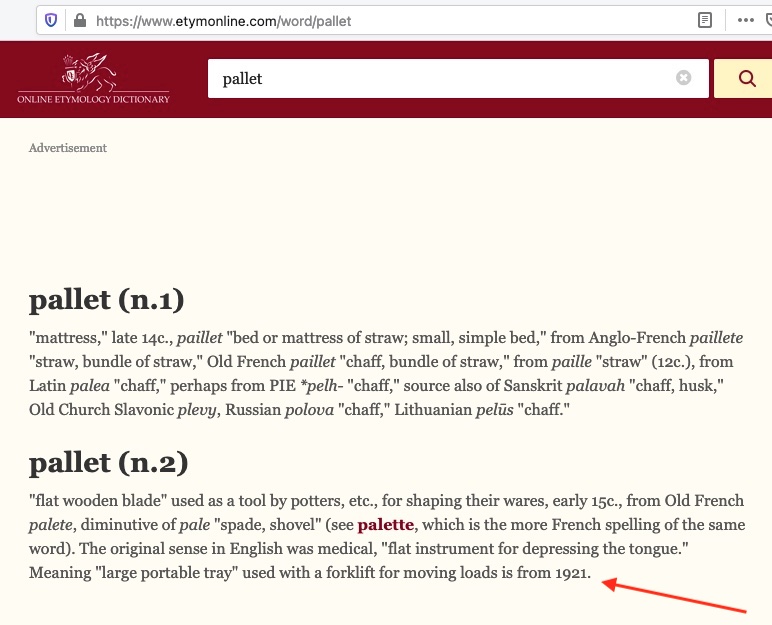Viewport: 772px width, 625px height.
Task: Open the page actions three-dot menu
Action: 745,20
